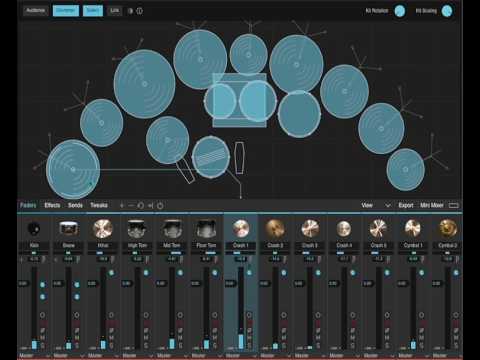This screenshot has width=480, height=360.
Task: Click the Snare channel name label
Action: (x=69, y=246)
